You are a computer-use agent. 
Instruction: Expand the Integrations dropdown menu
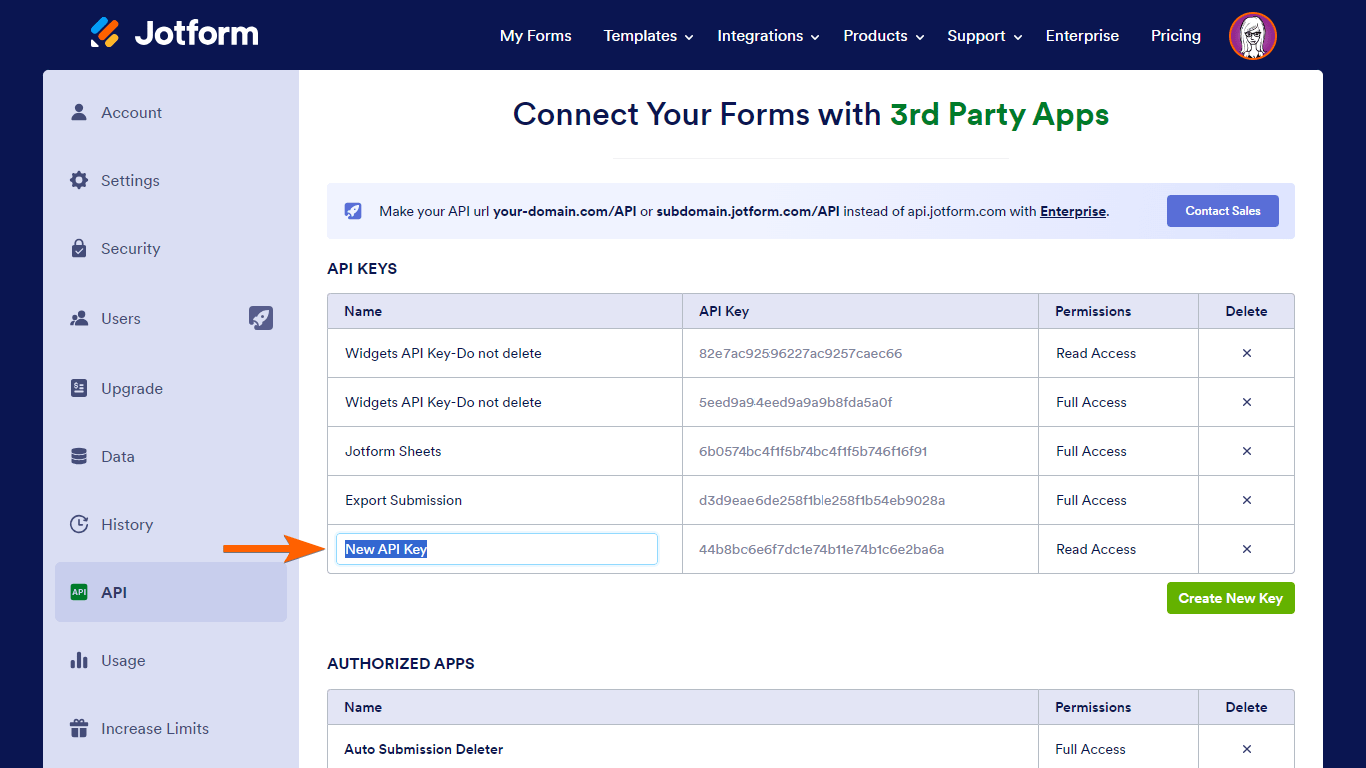pos(768,36)
